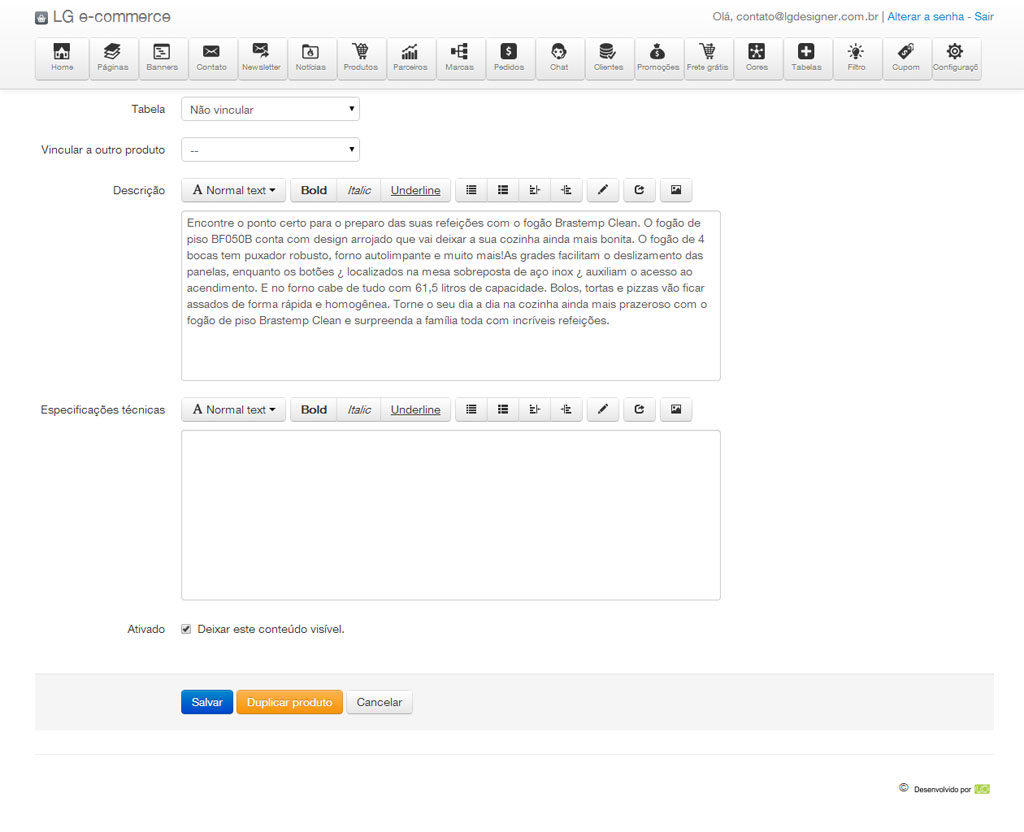
Task: Insert image in Descrição editor
Action: (676, 190)
